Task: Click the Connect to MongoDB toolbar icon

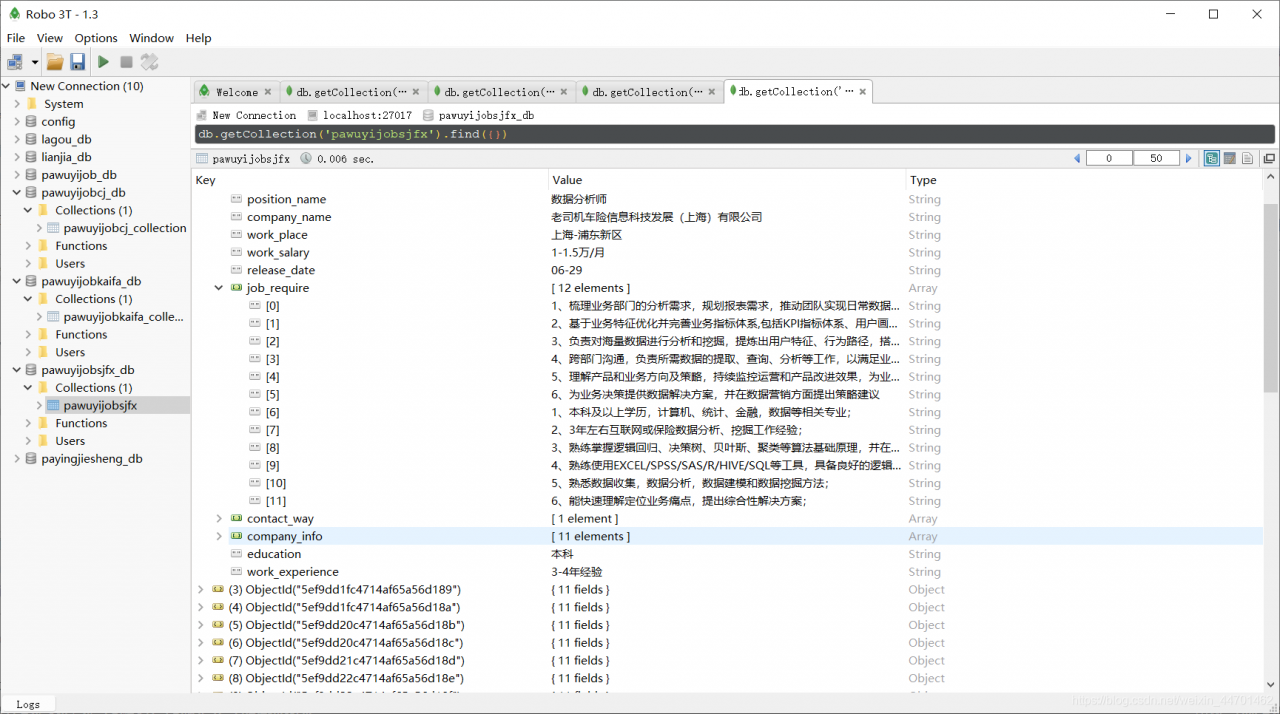Action: point(15,62)
